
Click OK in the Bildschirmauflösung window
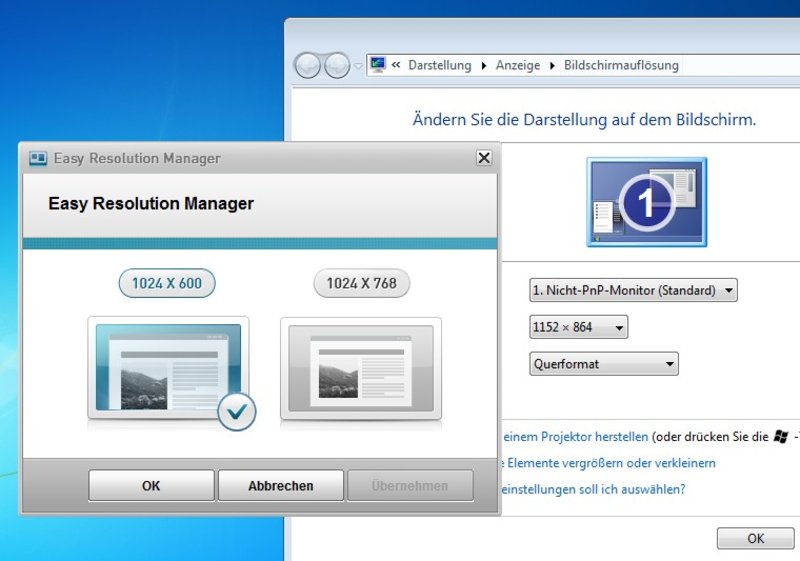[756, 539]
